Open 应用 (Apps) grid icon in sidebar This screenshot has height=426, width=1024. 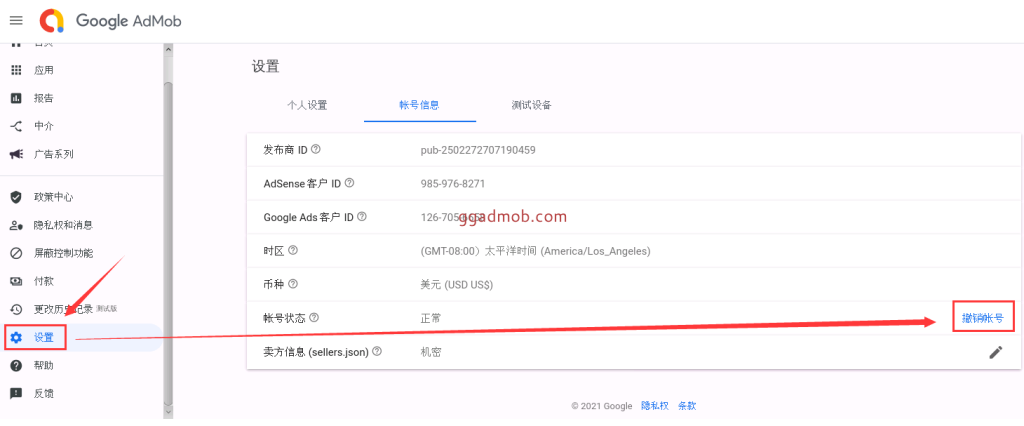click(x=16, y=70)
